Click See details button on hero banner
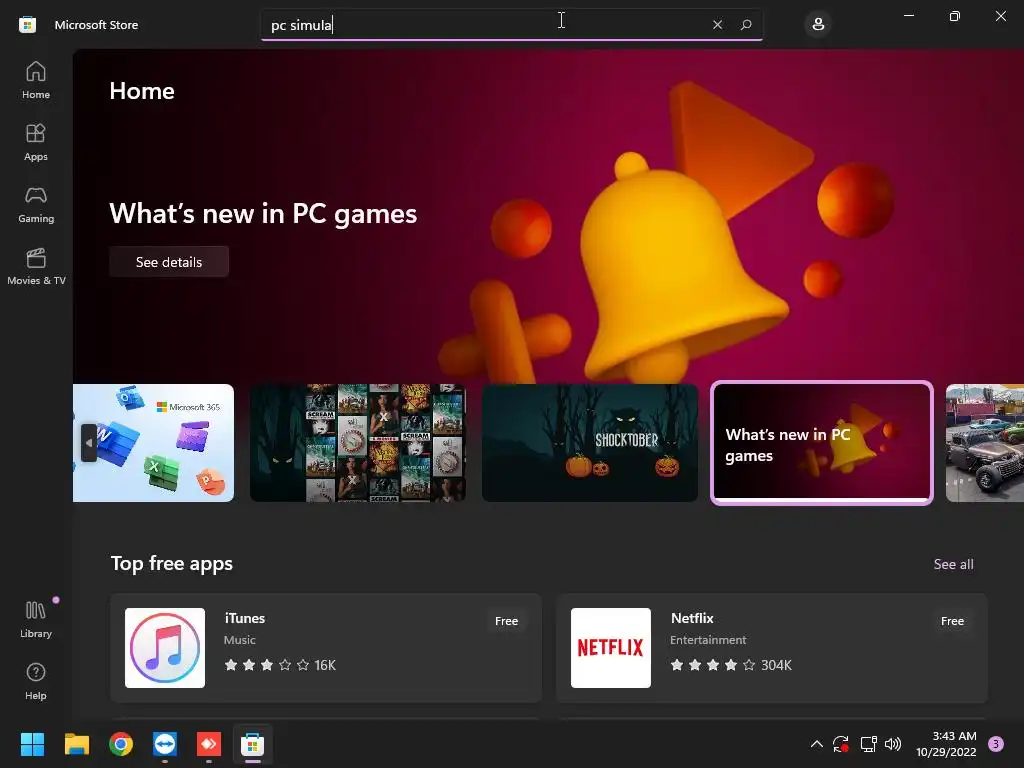Screen dimensions: 1024x768 169,262
